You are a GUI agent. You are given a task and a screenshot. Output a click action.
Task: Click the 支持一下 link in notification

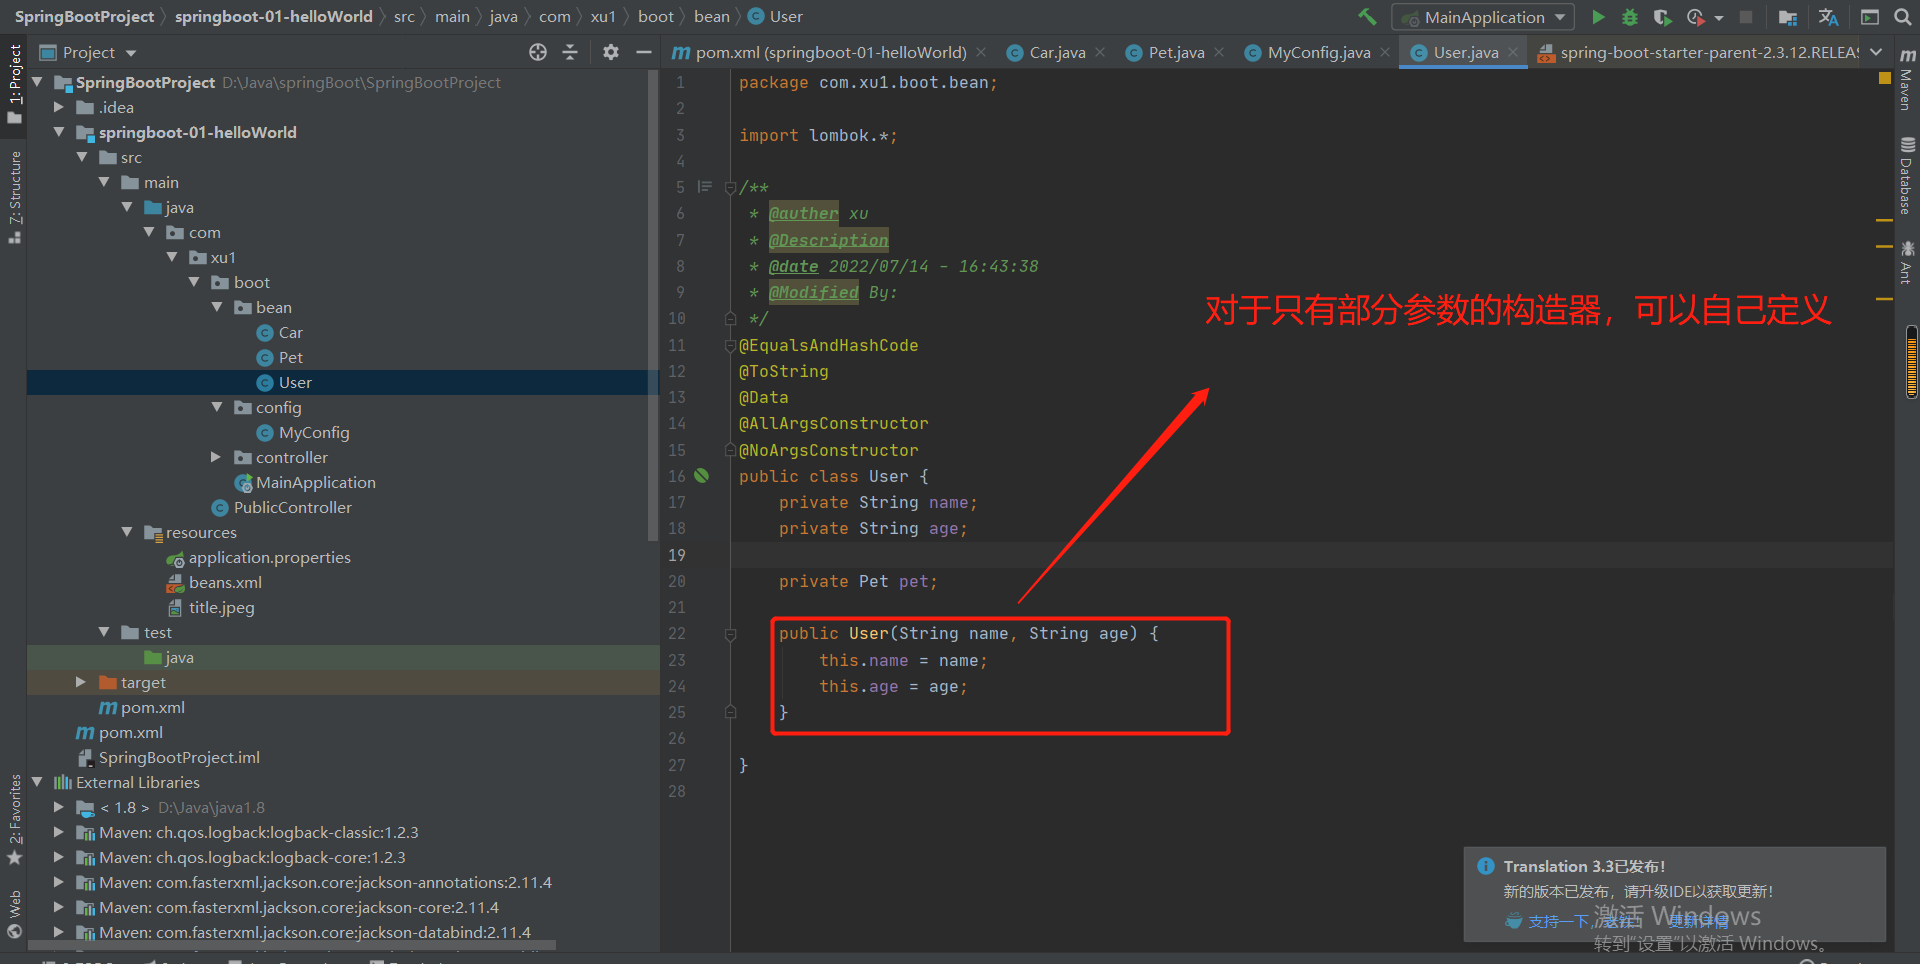tap(1558, 921)
